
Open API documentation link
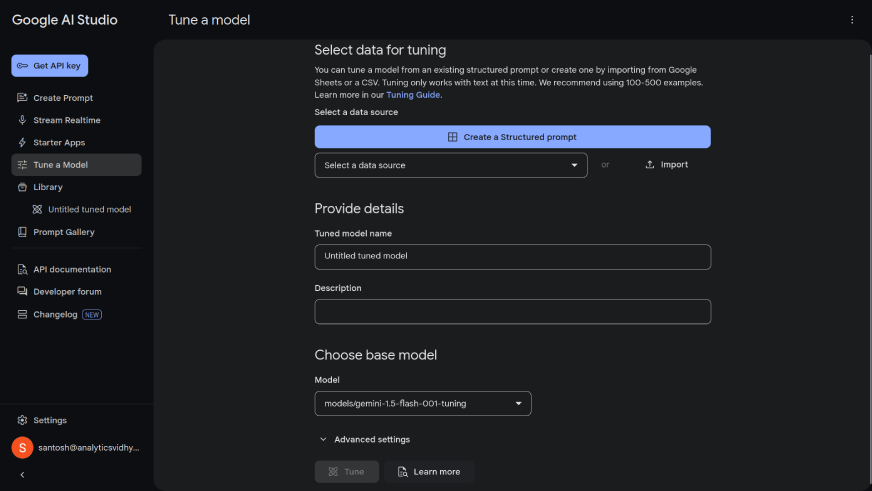(76, 269)
